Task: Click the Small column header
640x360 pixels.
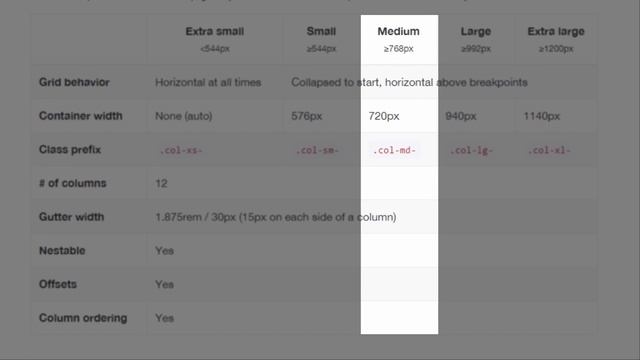Action: click(x=321, y=31)
